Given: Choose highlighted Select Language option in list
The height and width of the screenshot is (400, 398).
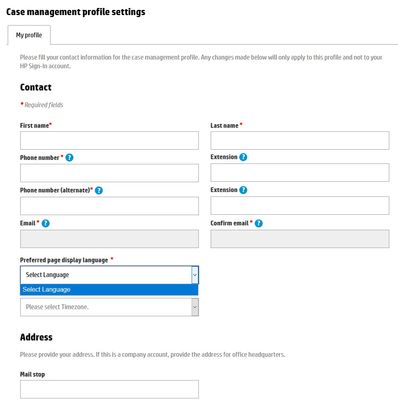Looking at the screenshot, I should pyautogui.click(x=109, y=290).
